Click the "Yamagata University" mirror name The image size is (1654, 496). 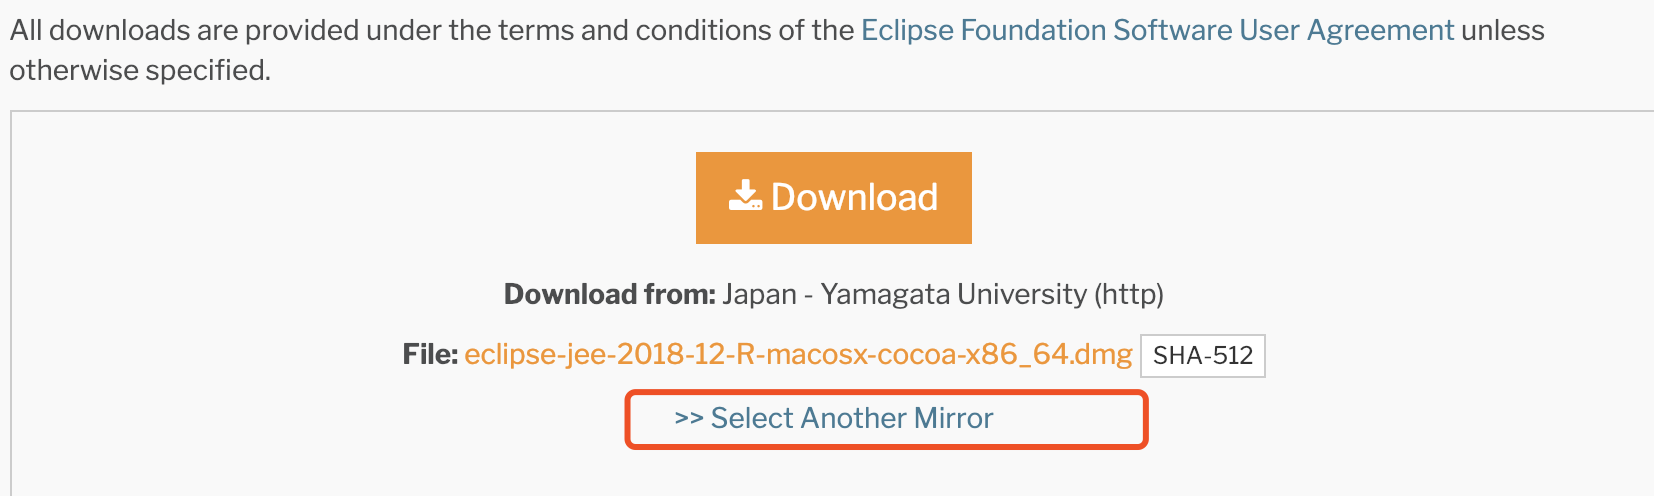(953, 294)
